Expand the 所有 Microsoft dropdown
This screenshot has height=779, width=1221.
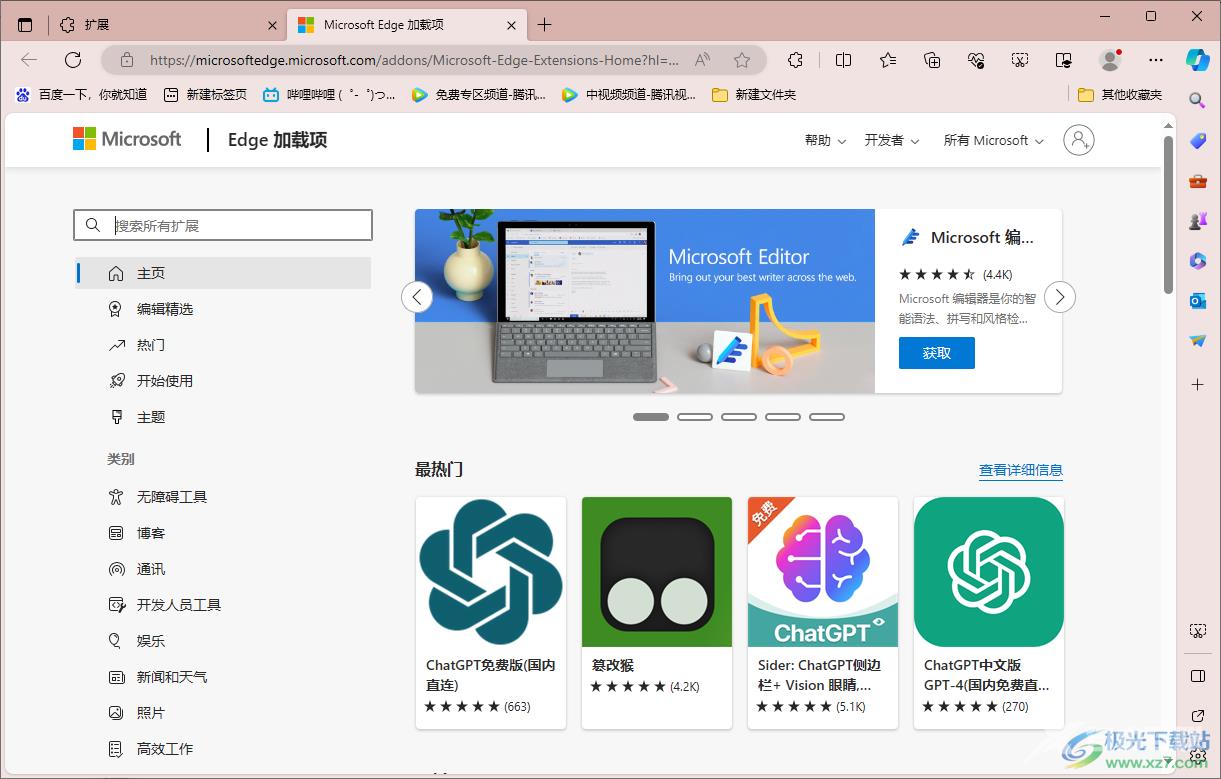[994, 140]
